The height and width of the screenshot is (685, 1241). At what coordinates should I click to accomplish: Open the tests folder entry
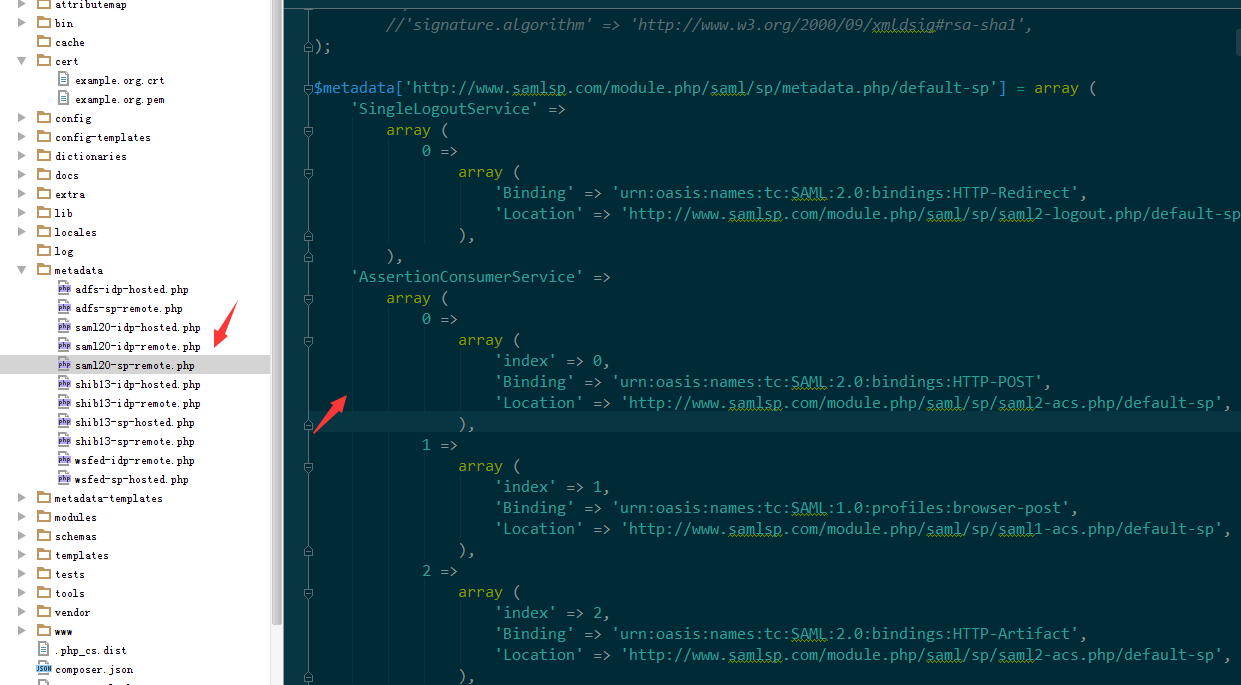tap(69, 573)
